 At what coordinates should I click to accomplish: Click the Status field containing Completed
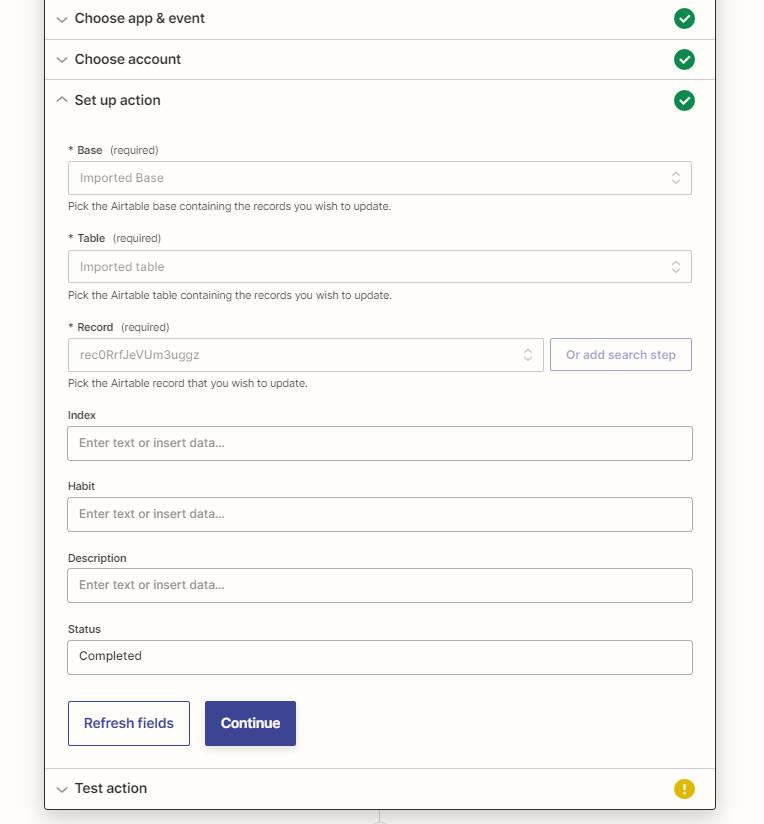pyautogui.click(x=379, y=657)
